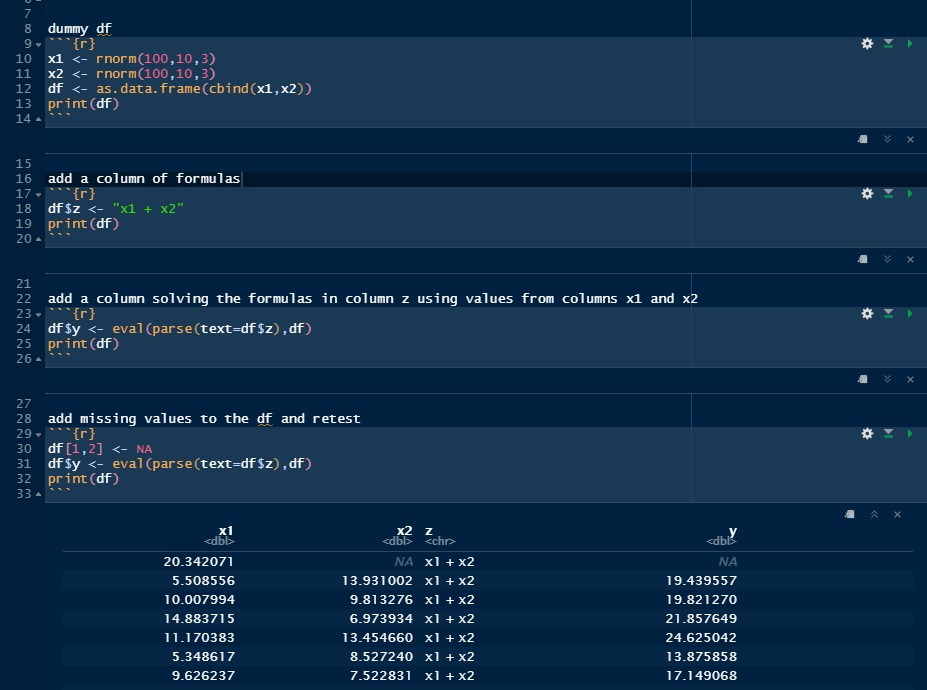Run all chunks above first eval(parse) chunk

888,314
